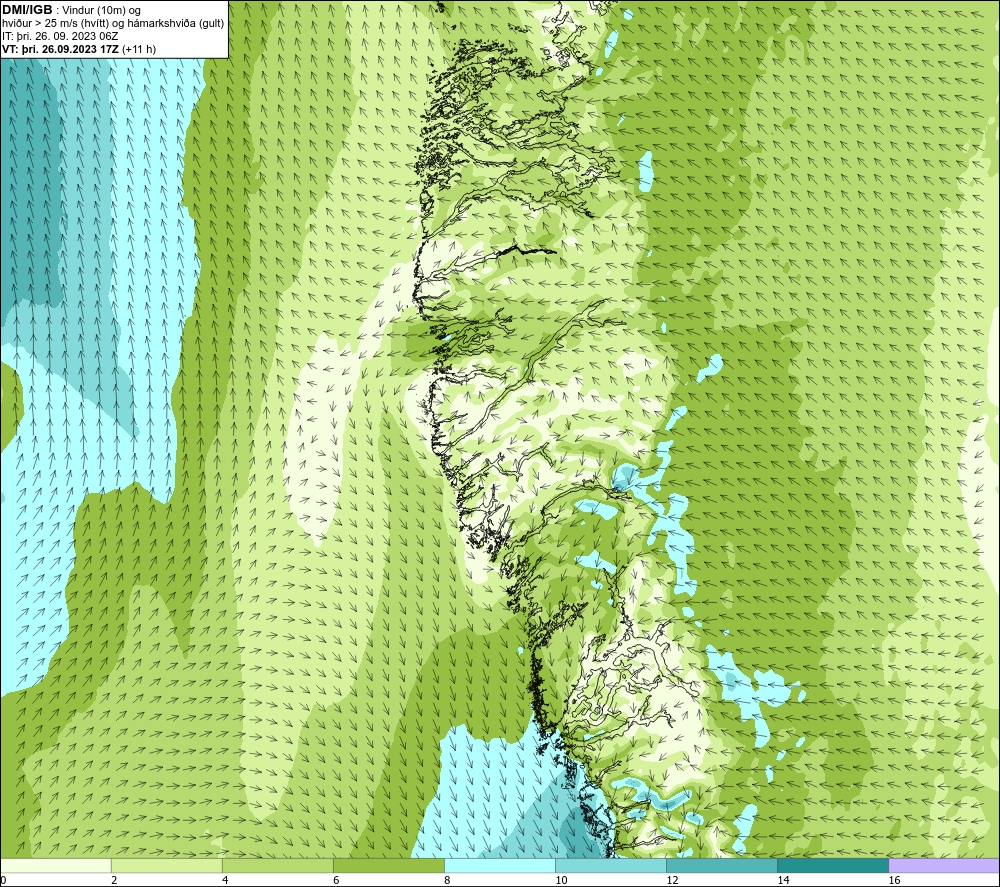Image resolution: width=1000 pixels, height=887 pixels.
Task: Click the legend scale label '16'
Action: (x=894, y=880)
